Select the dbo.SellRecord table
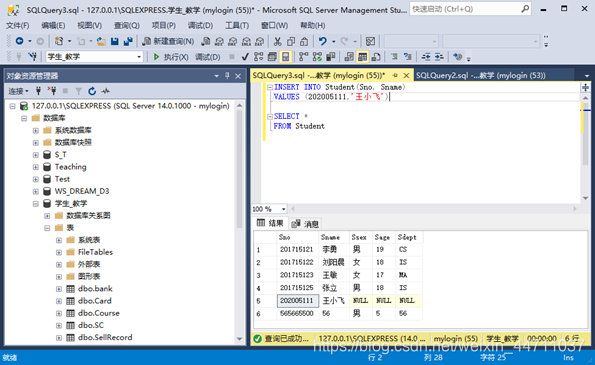 [105, 337]
